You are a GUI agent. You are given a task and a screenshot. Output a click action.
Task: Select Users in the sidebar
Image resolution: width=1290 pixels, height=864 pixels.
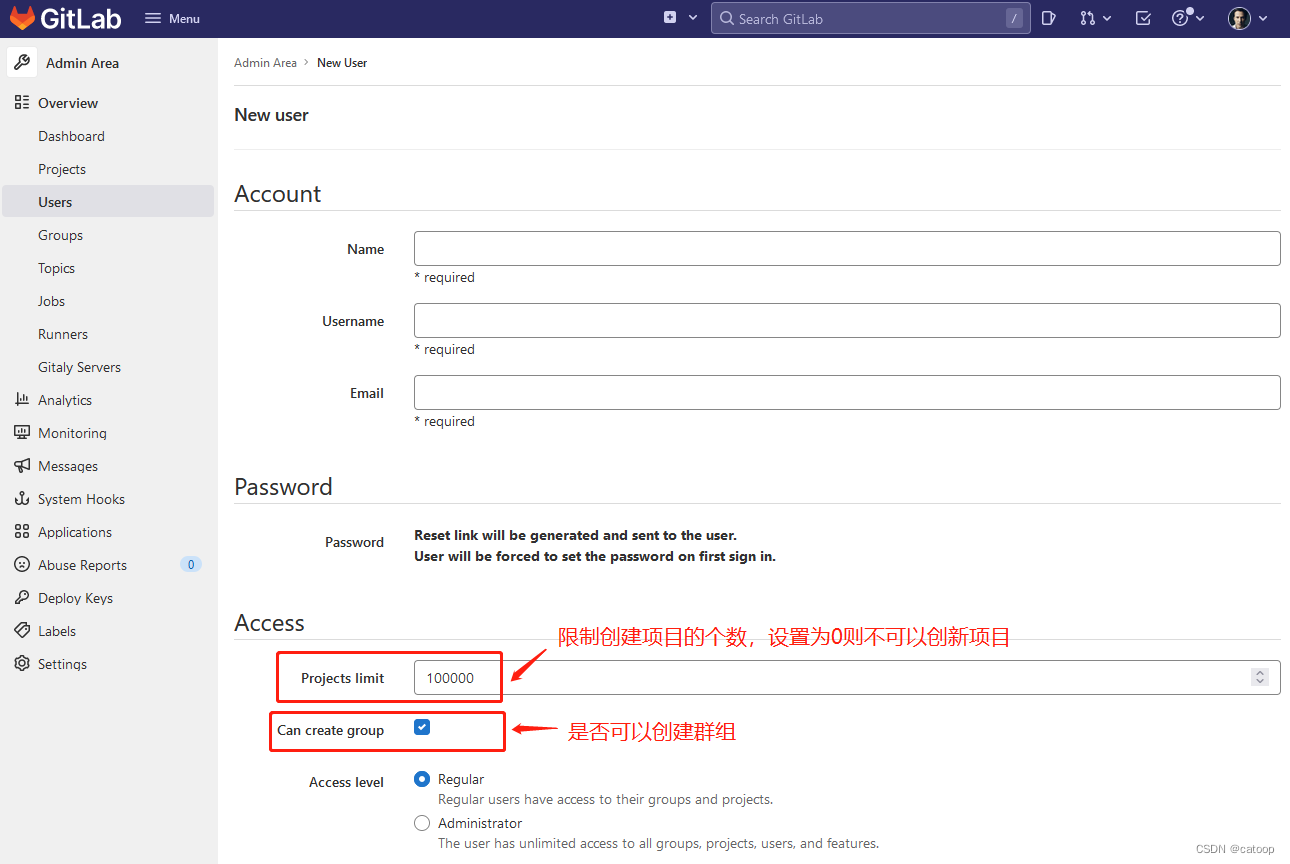click(x=108, y=202)
